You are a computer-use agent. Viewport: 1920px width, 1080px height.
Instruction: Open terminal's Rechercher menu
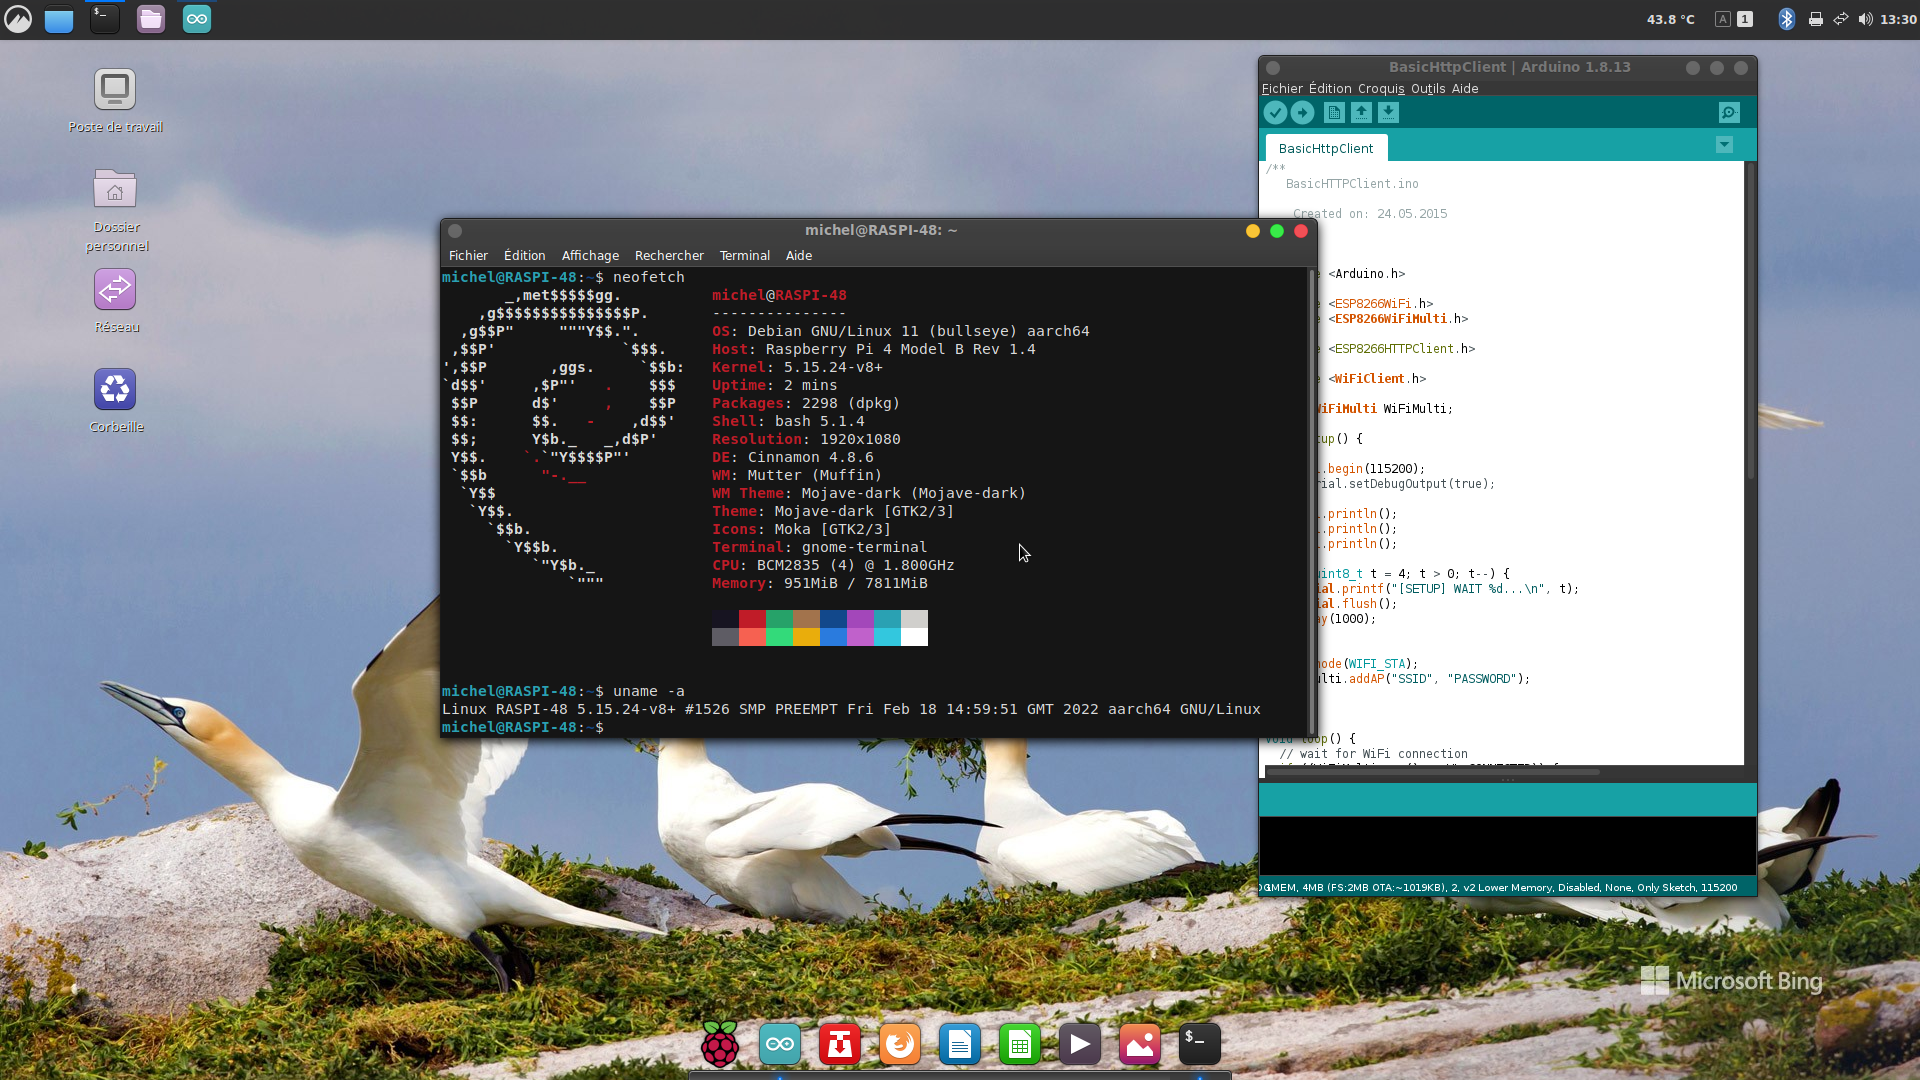point(669,256)
